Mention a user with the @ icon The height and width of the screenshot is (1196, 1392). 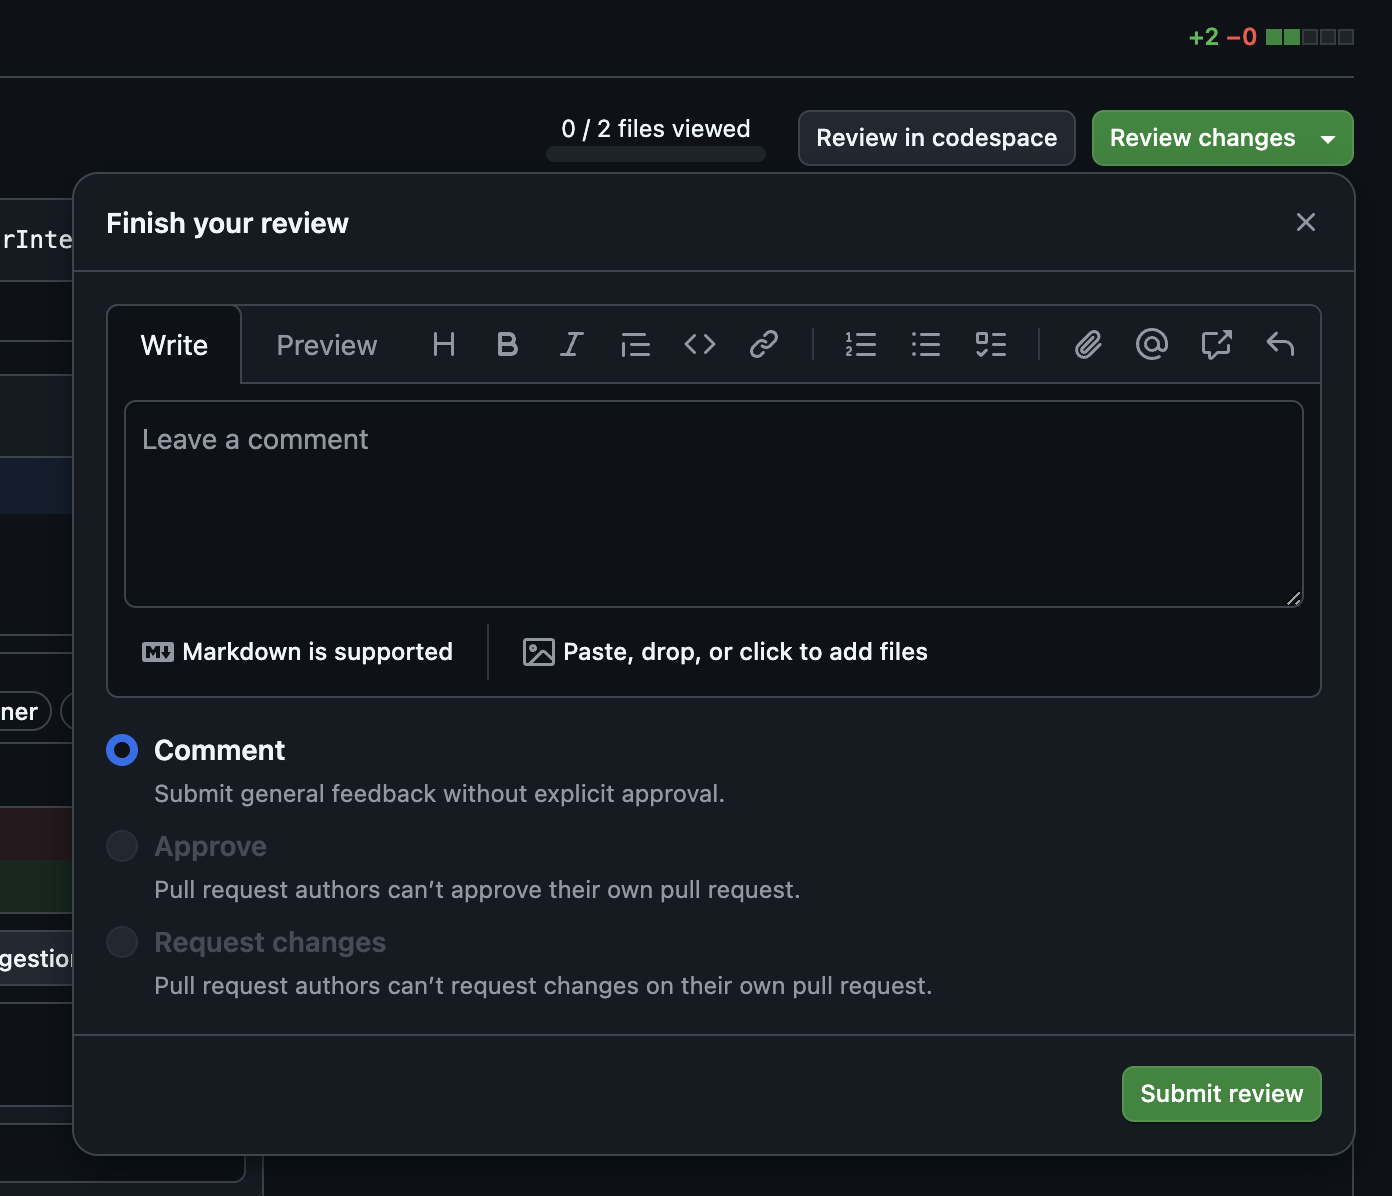point(1152,345)
